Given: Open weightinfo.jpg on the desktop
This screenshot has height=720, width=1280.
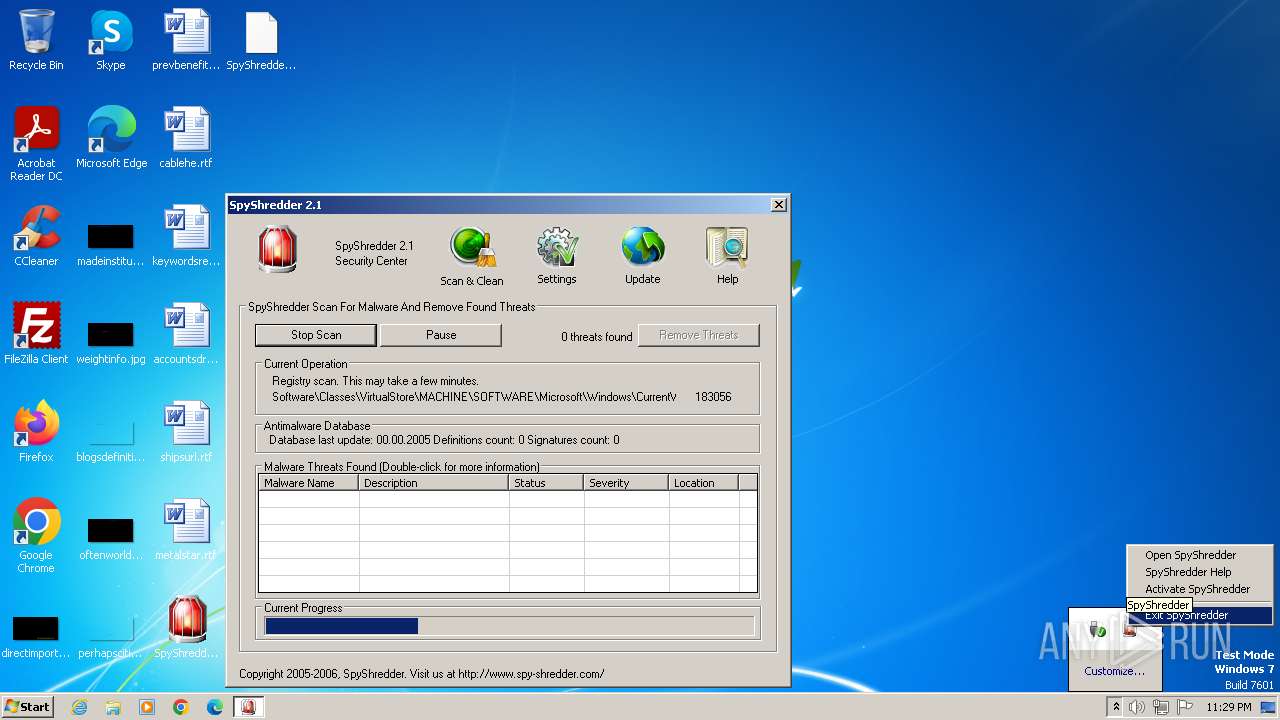Looking at the screenshot, I should 111,341.
